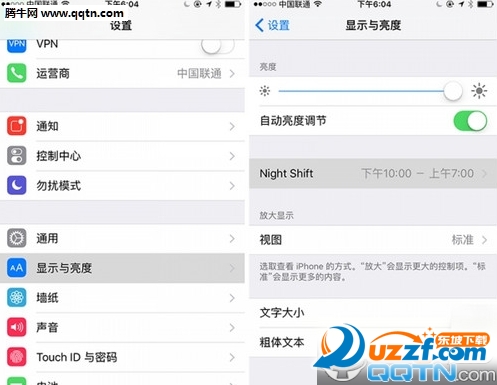
Task: Tap the 运营商 row label
Action: click(x=53, y=73)
